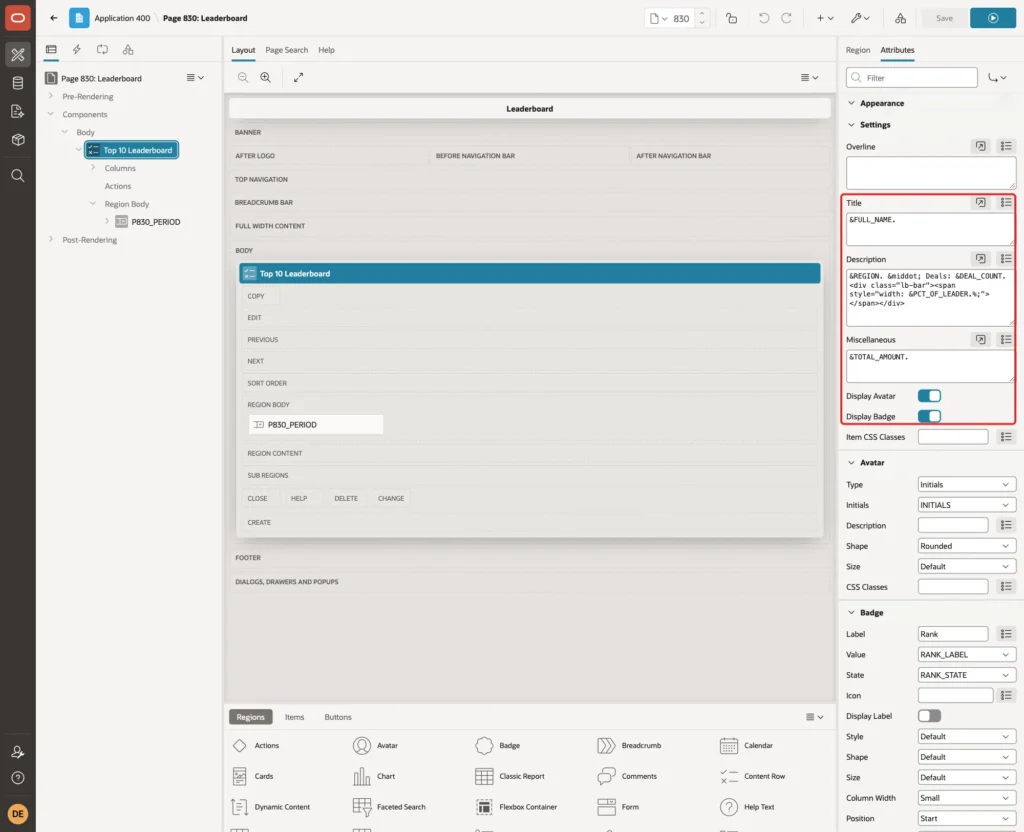Switch gallery to the Buttons tab
This screenshot has height=832, width=1024.
pos(338,717)
